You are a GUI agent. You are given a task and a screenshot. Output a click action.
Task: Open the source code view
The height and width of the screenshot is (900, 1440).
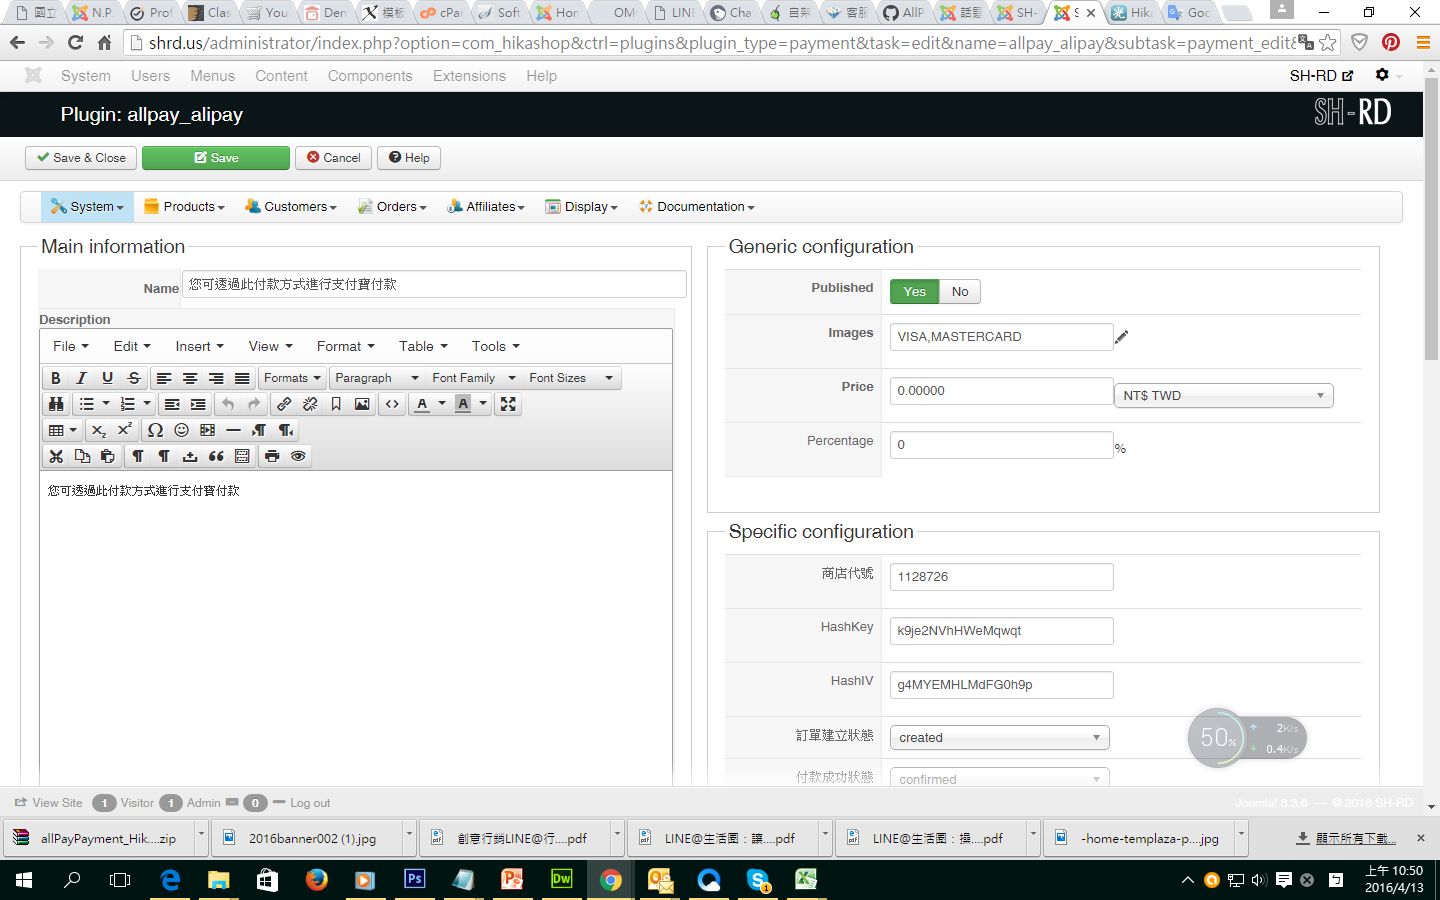[392, 404]
